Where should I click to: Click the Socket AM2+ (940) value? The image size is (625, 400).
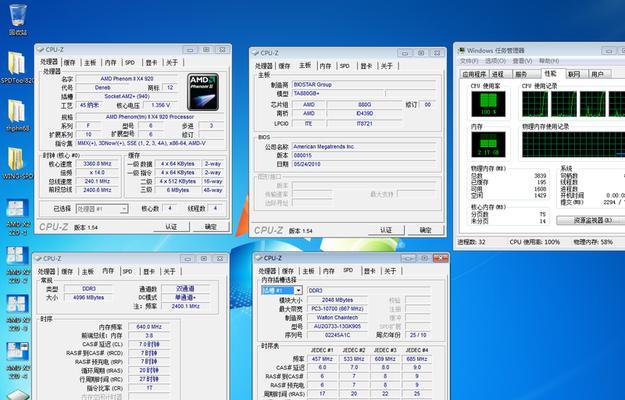127,96
